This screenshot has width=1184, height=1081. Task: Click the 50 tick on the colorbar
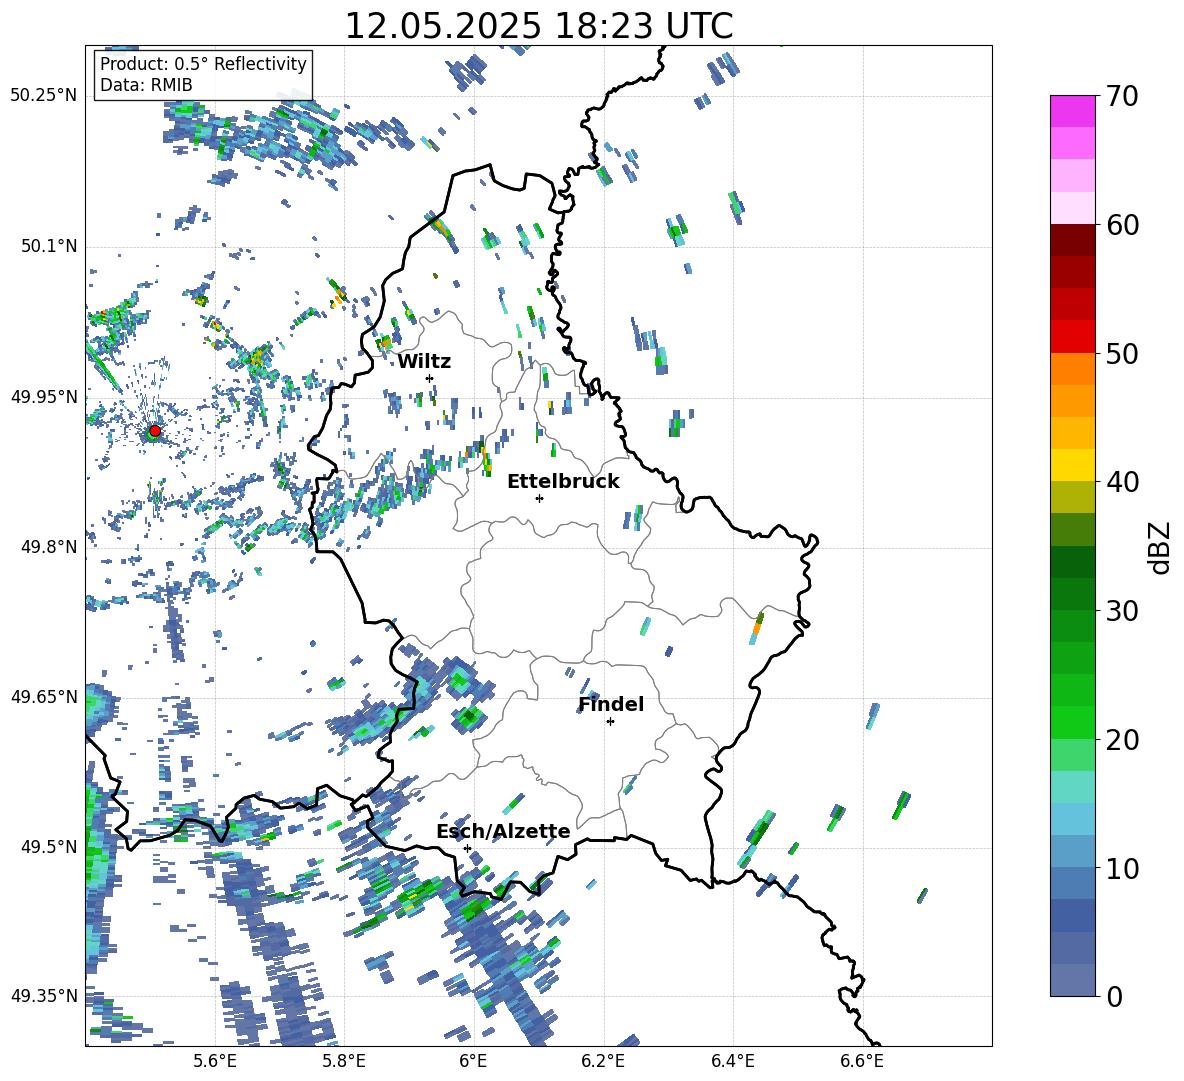1122,353
